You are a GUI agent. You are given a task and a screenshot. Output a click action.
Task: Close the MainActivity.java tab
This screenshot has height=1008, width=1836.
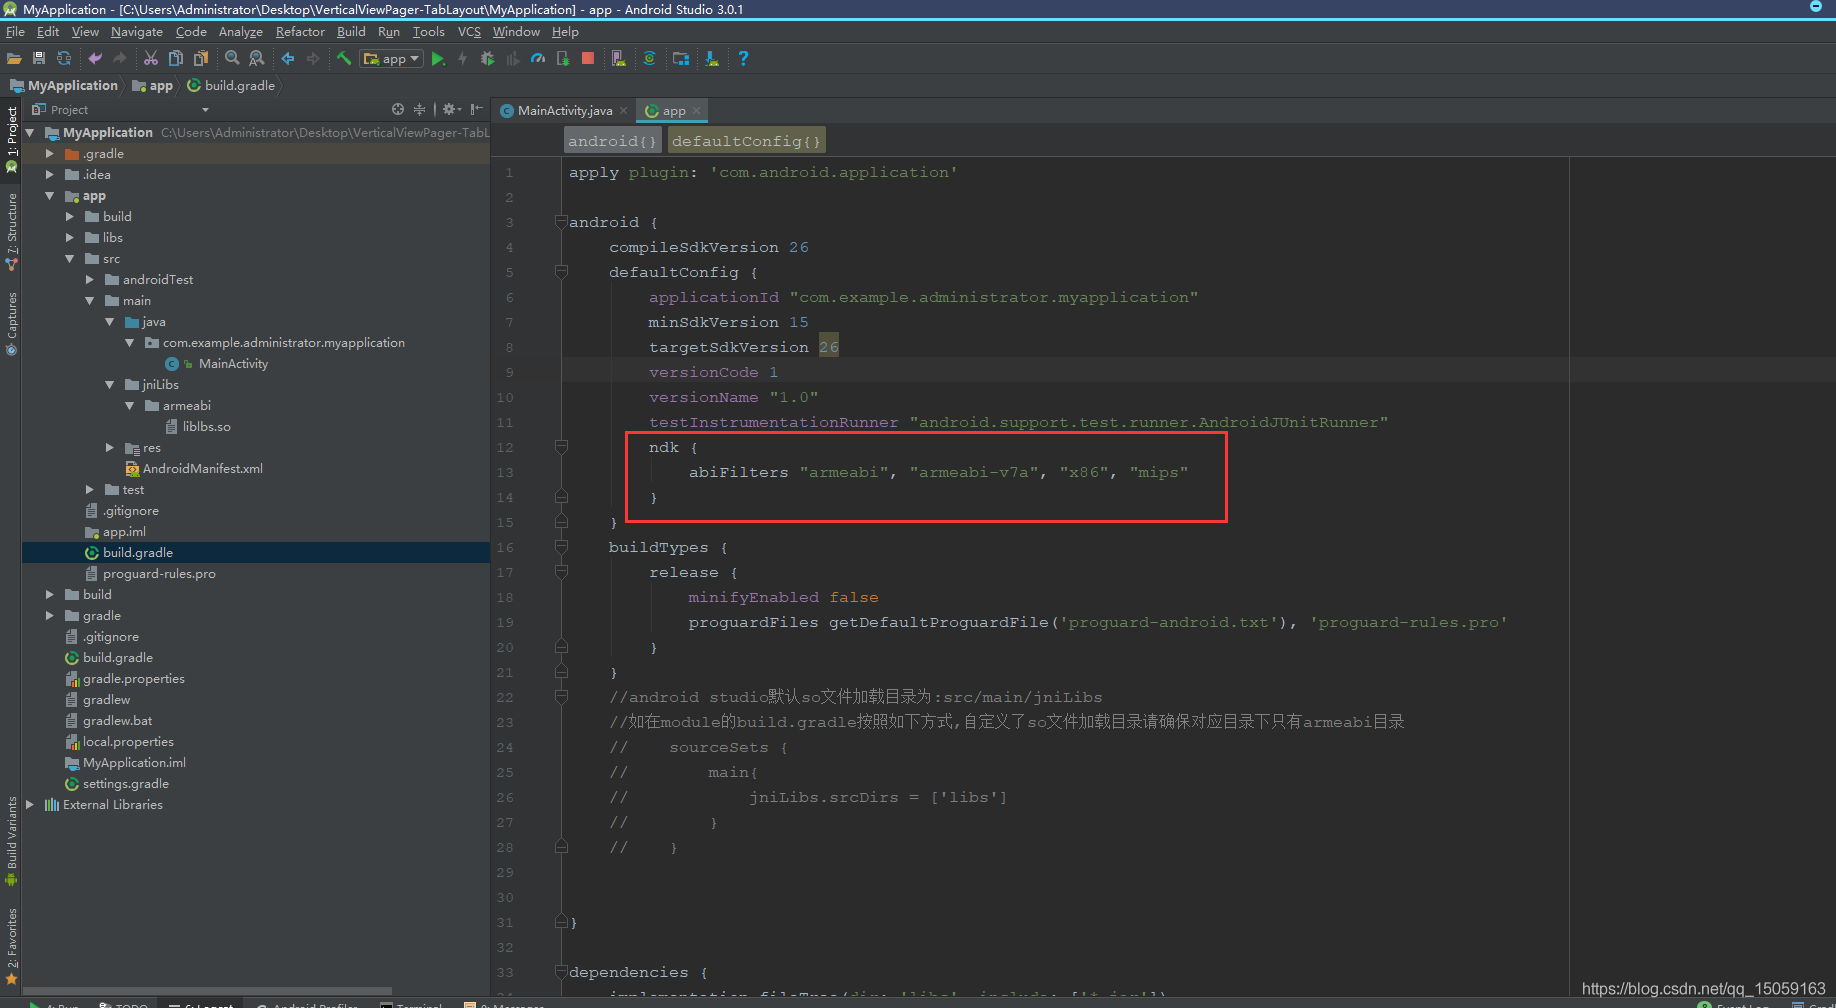point(623,110)
